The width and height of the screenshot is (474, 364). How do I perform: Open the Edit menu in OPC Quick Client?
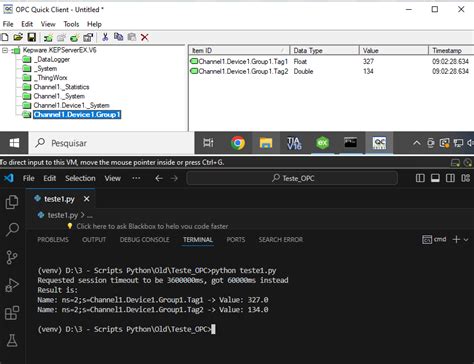coord(27,24)
